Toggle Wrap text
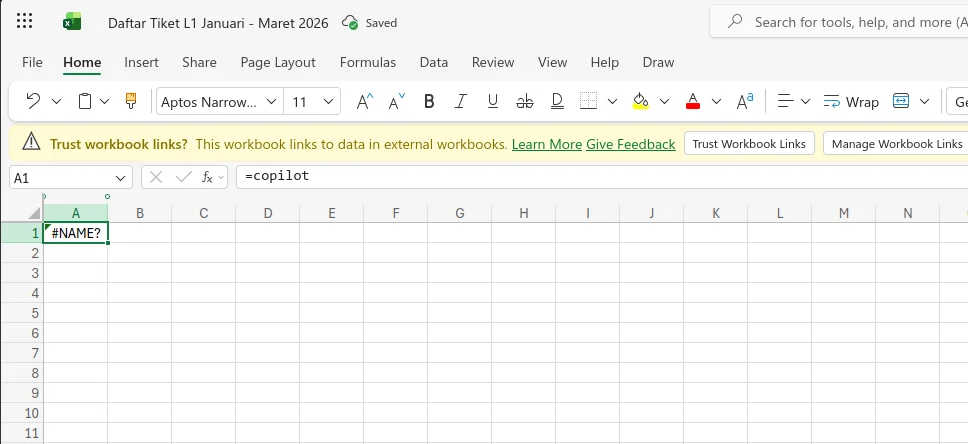968x444 pixels. (851, 101)
